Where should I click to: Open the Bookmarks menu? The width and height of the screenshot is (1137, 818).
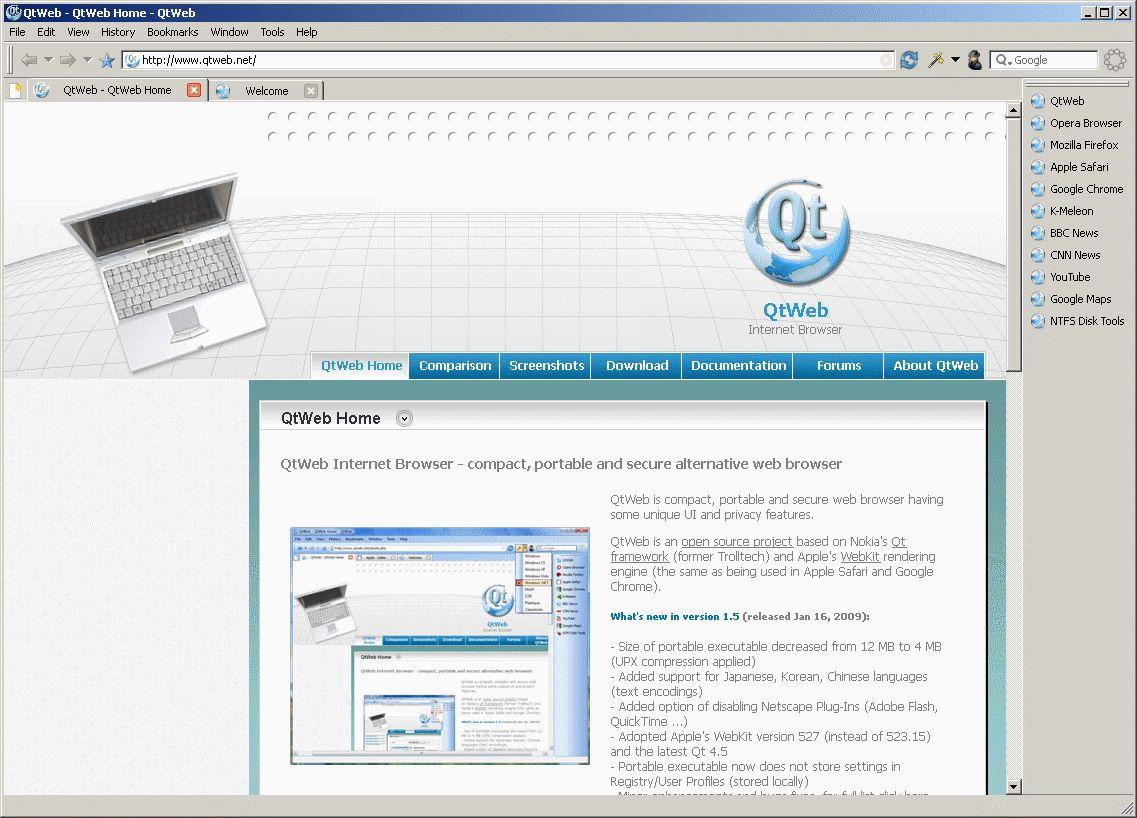pos(173,32)
